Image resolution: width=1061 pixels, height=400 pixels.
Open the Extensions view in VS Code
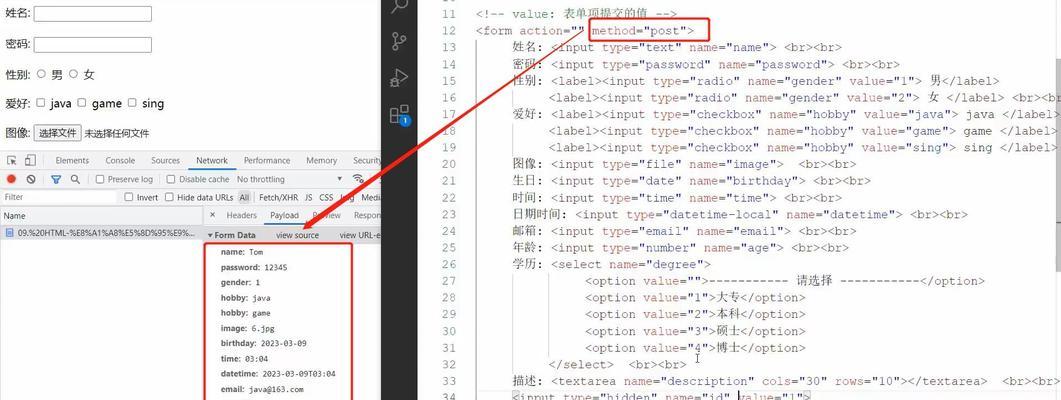coord(400,114)
